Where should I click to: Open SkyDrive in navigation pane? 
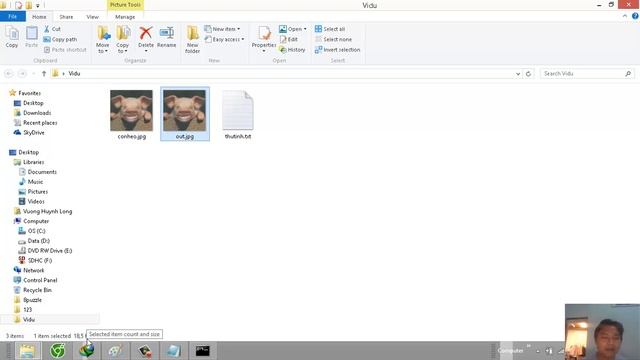[x=29, y=133]
